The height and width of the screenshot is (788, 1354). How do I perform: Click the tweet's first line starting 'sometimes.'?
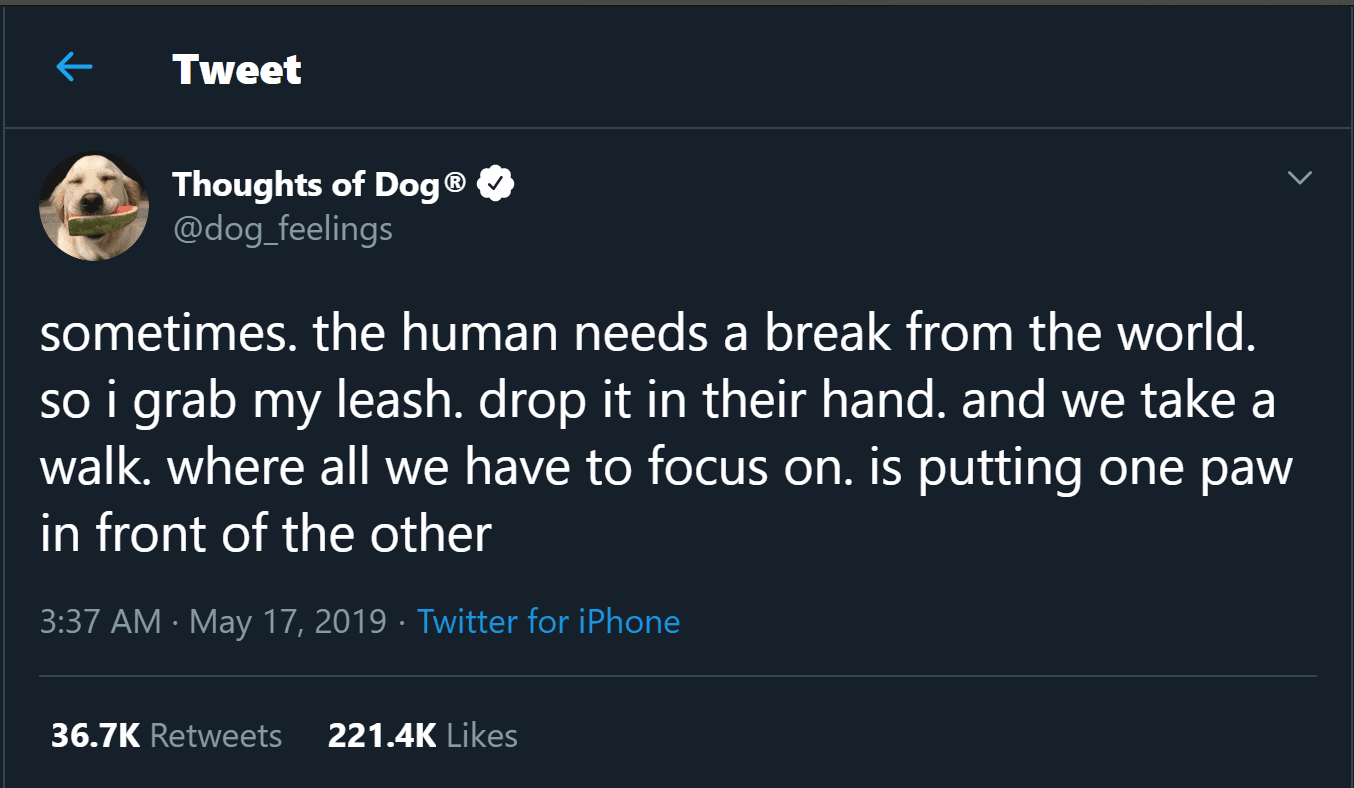click(646, 335)
